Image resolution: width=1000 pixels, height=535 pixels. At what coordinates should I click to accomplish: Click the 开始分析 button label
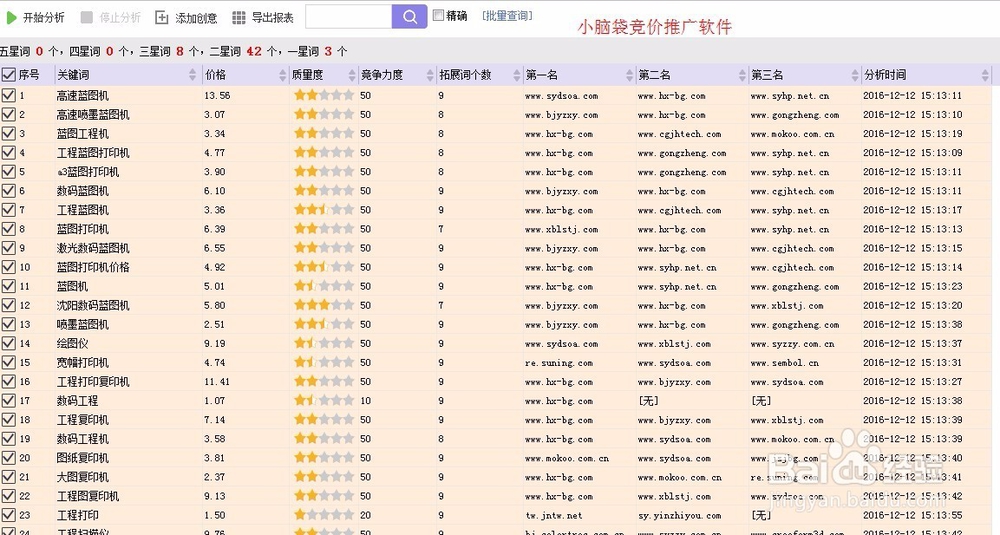coord(43,18)
